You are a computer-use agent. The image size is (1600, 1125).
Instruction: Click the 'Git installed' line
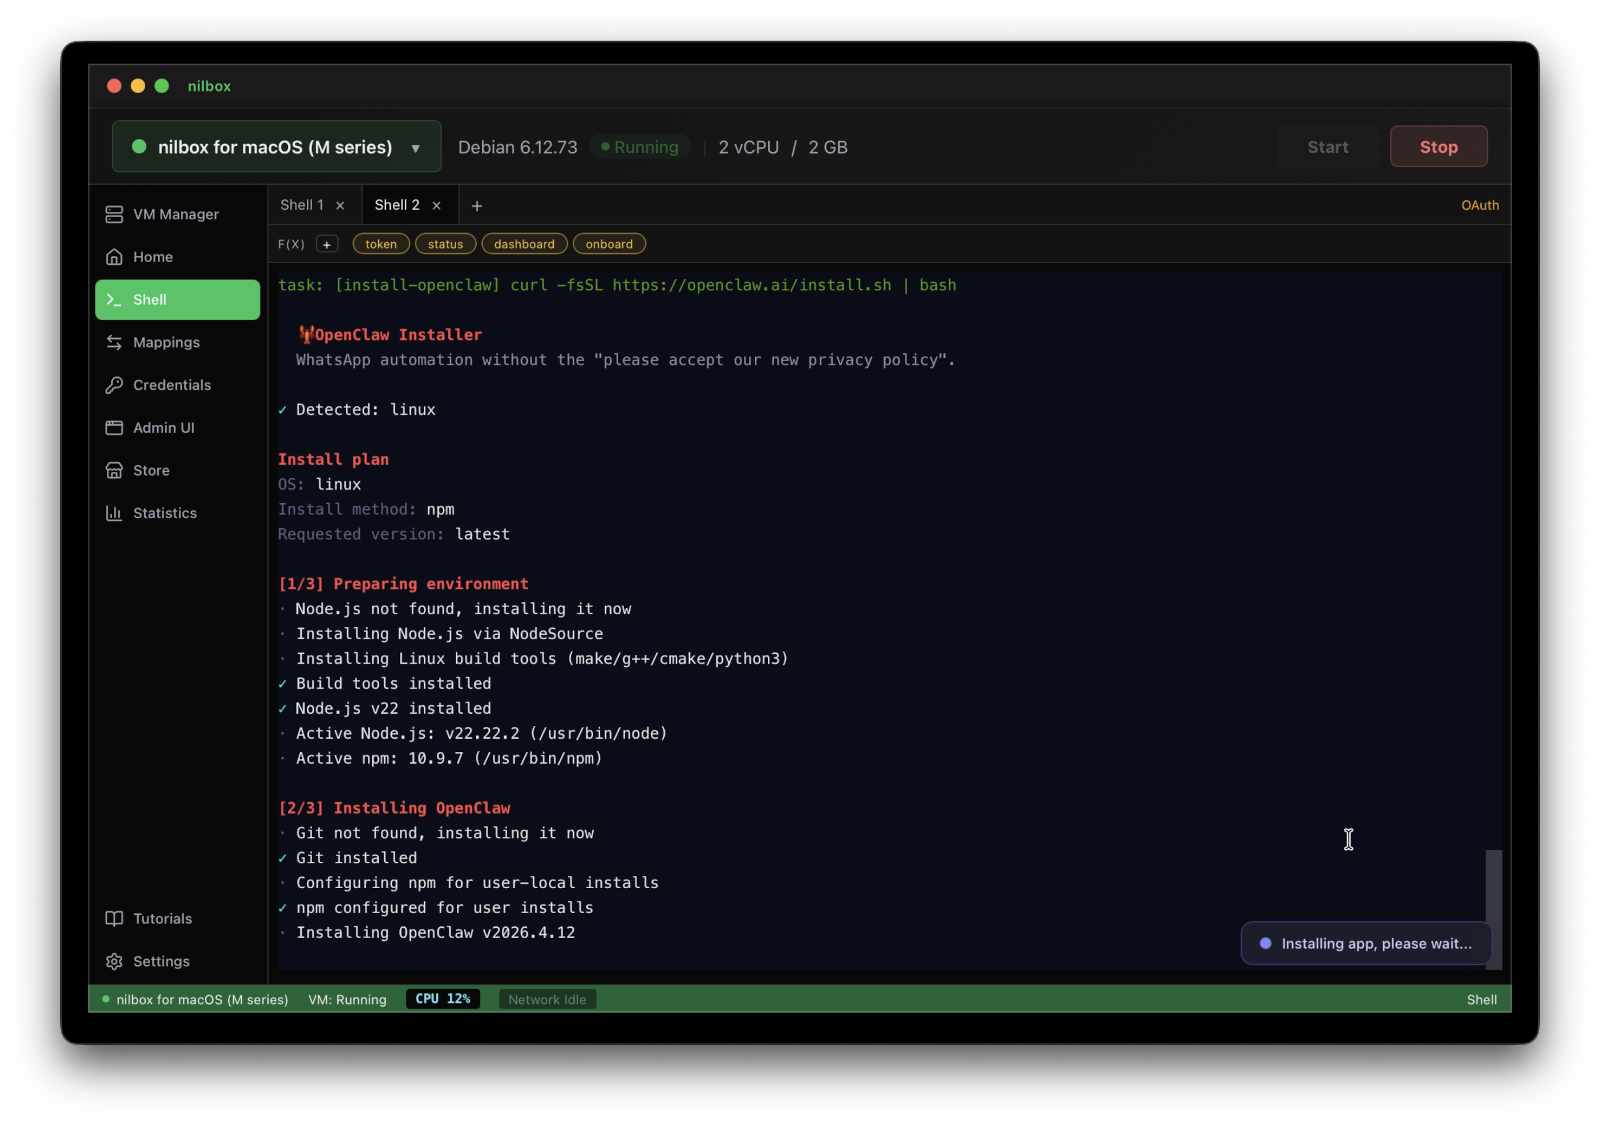click(x=356, y=858)
